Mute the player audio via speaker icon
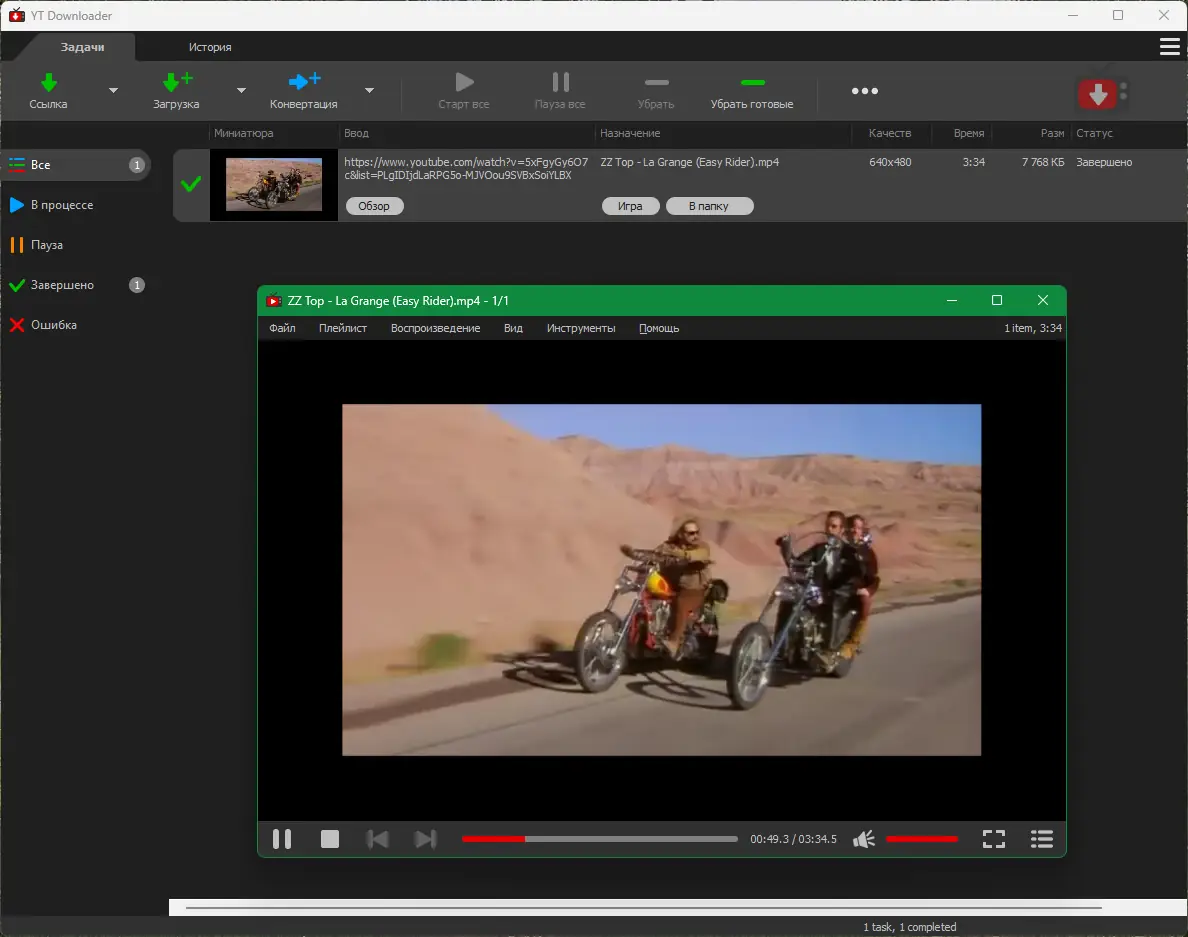This screenshot has height=937, width=1188. click(864, 839)
